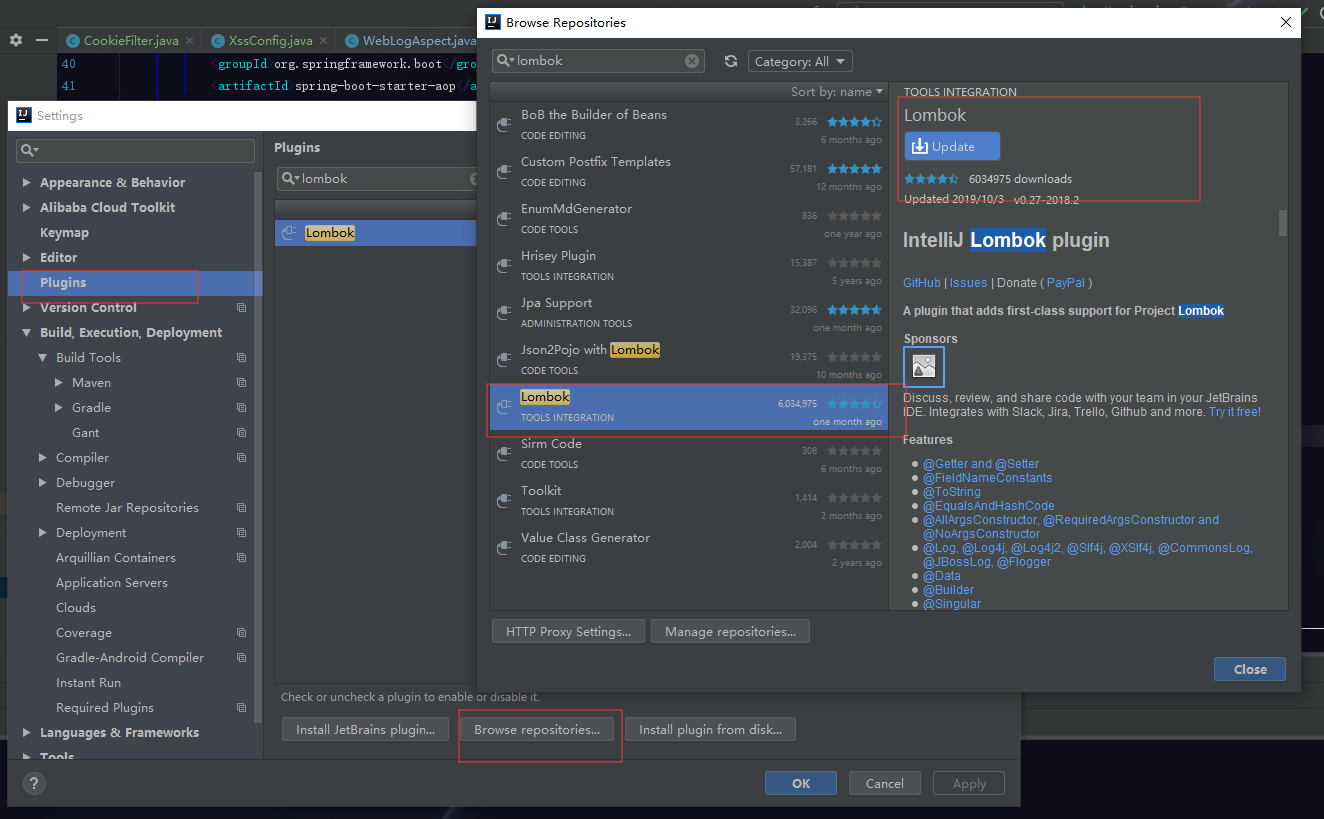Expand Appearance & Behavior settings
Image resolution: width=1324 pixels, height=819 pixels.
coord(27,182)
